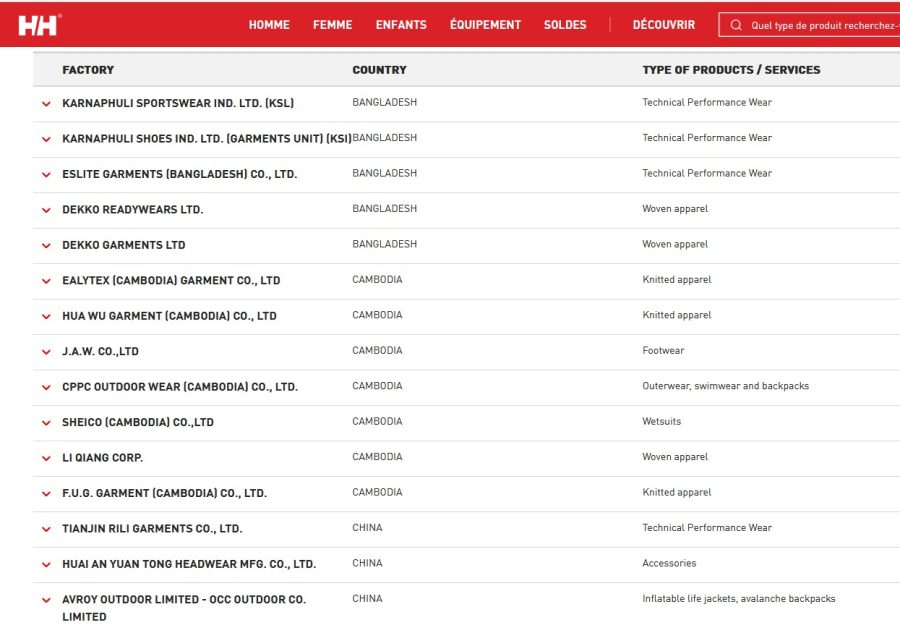Click BANGLADESH in Eslite Garments row
The height and width of the screenshot is (633, 900).
click(x=385, y=173)
